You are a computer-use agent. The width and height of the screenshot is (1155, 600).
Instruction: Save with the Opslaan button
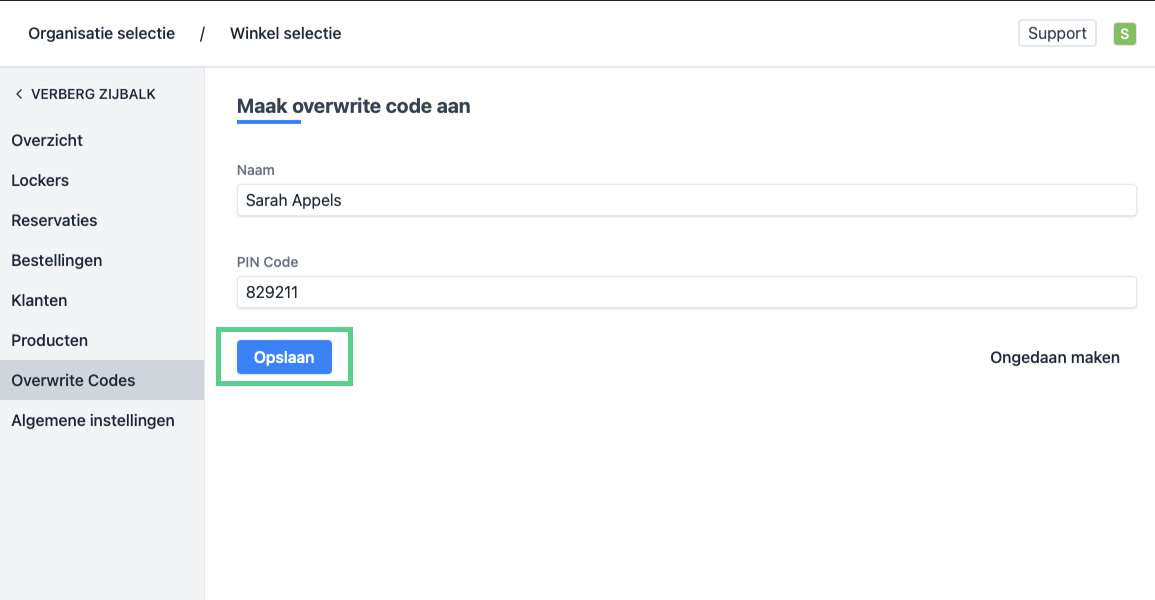point(284,357)
